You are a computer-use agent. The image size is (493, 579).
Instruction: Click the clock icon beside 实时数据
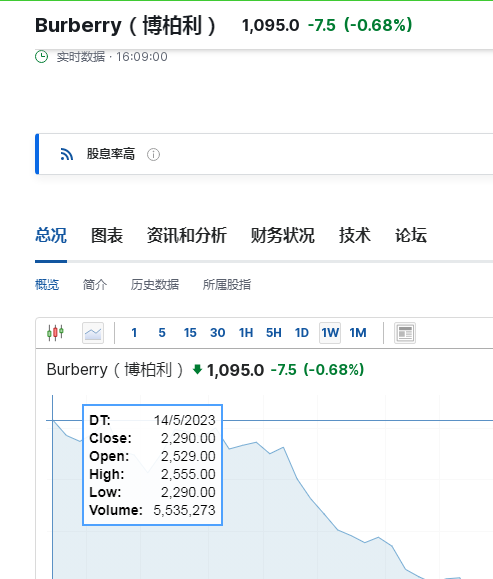[41, 57]
